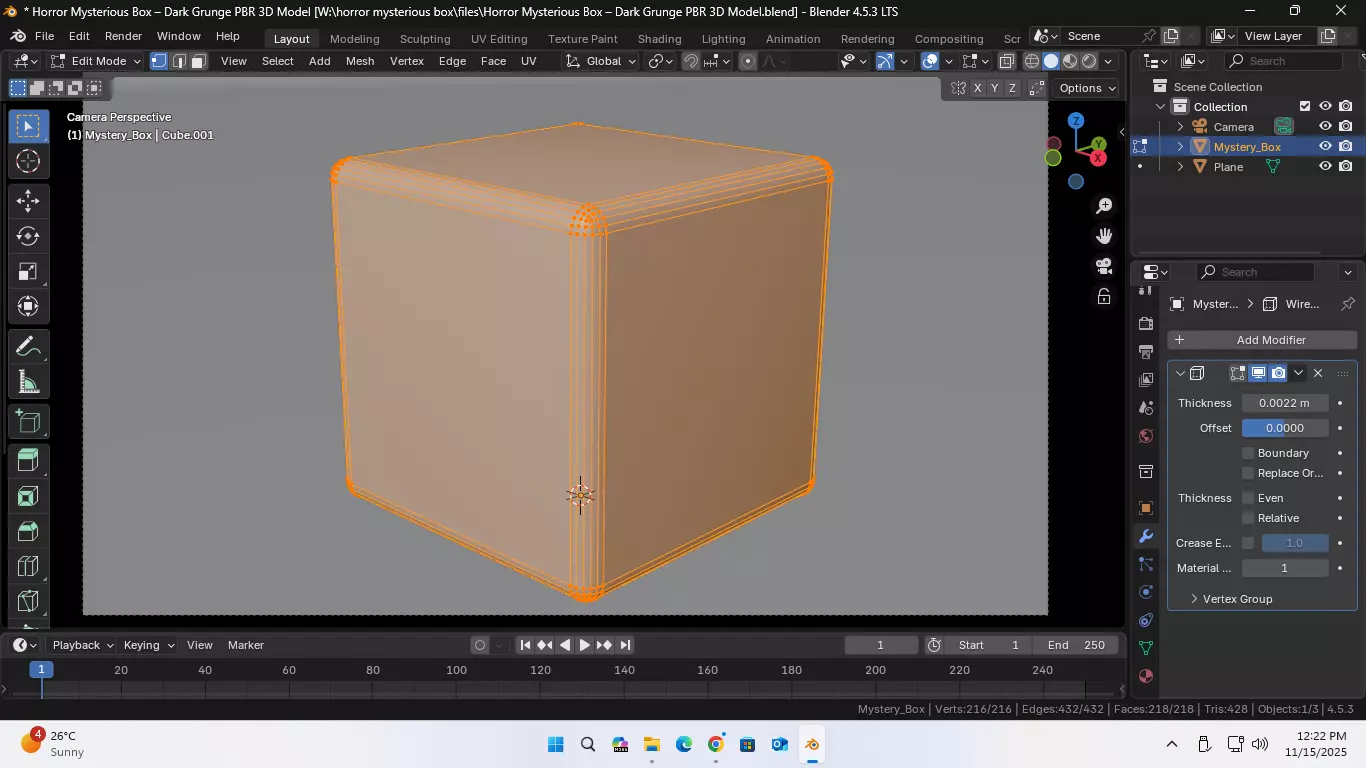Adjust the Offset slider
This screenshot has height=768, width=1366.
coord(1285,428)
